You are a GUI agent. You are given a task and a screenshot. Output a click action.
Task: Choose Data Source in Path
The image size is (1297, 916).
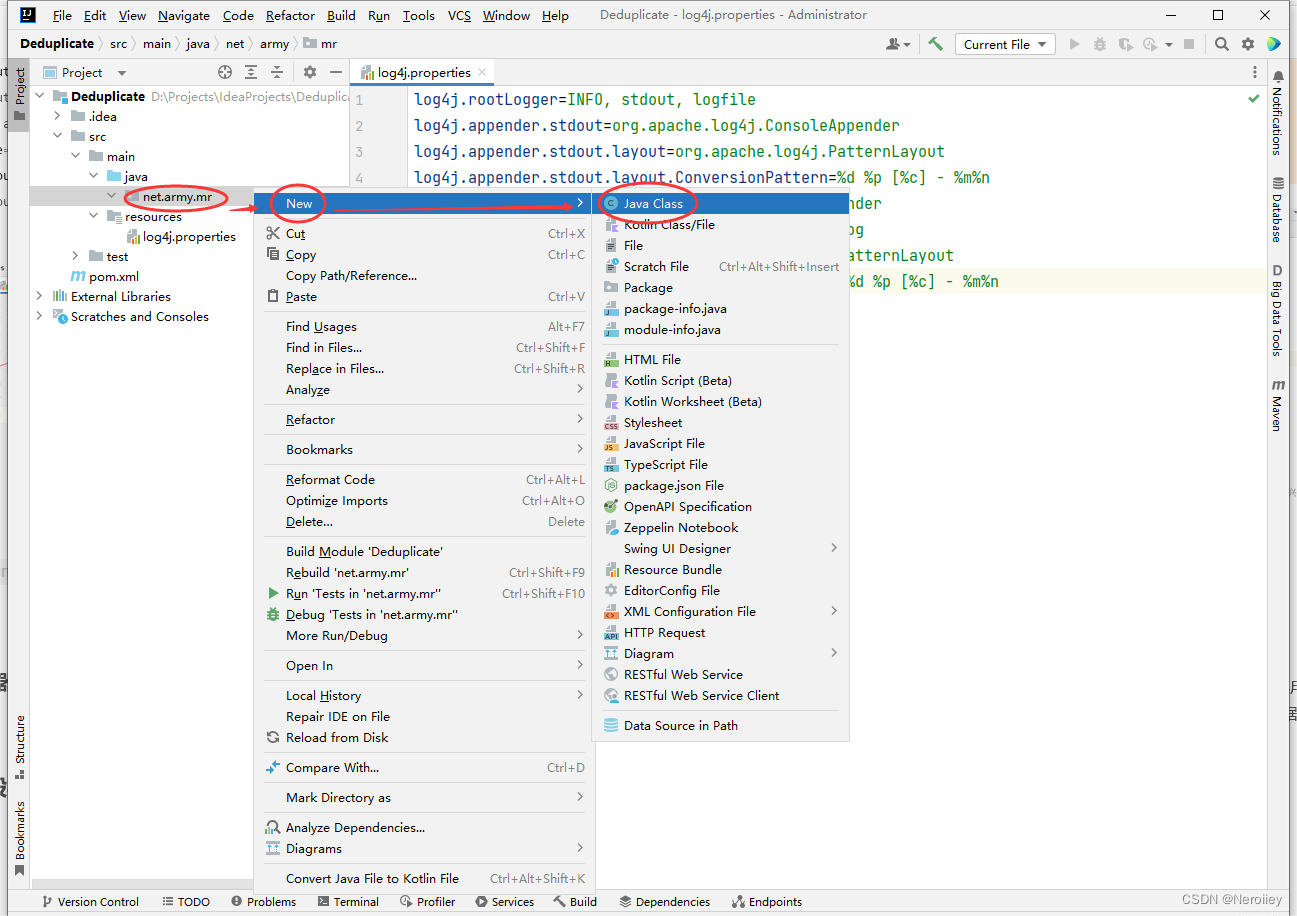720,725
